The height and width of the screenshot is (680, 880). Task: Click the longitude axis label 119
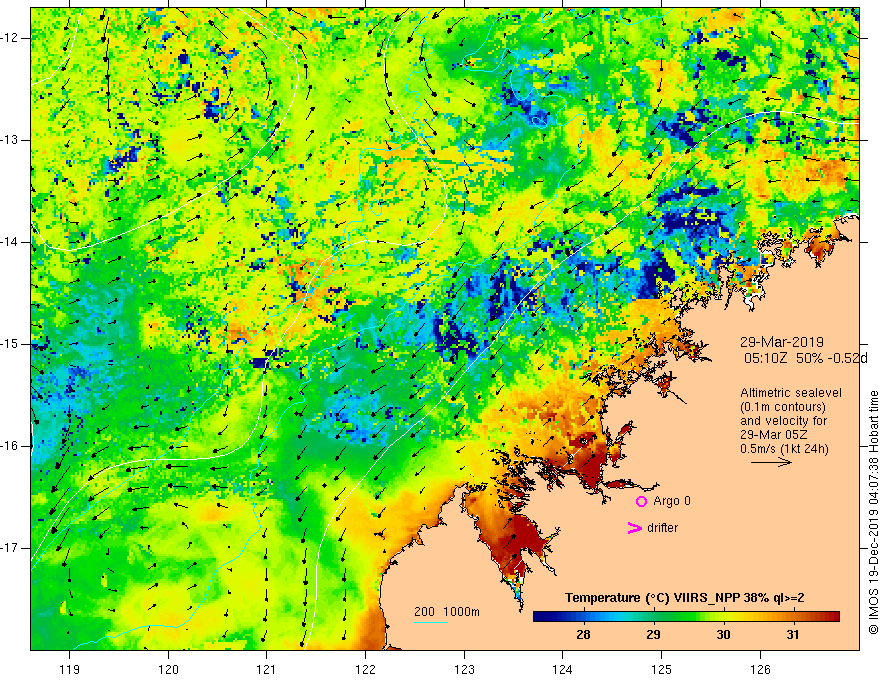[70, 669]
